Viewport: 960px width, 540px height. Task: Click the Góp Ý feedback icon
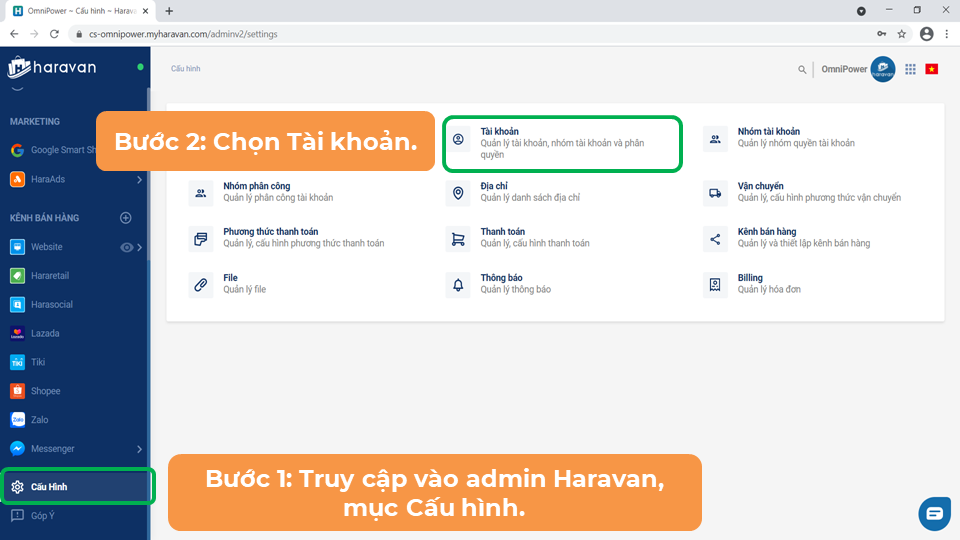click(x=17, y=516)
